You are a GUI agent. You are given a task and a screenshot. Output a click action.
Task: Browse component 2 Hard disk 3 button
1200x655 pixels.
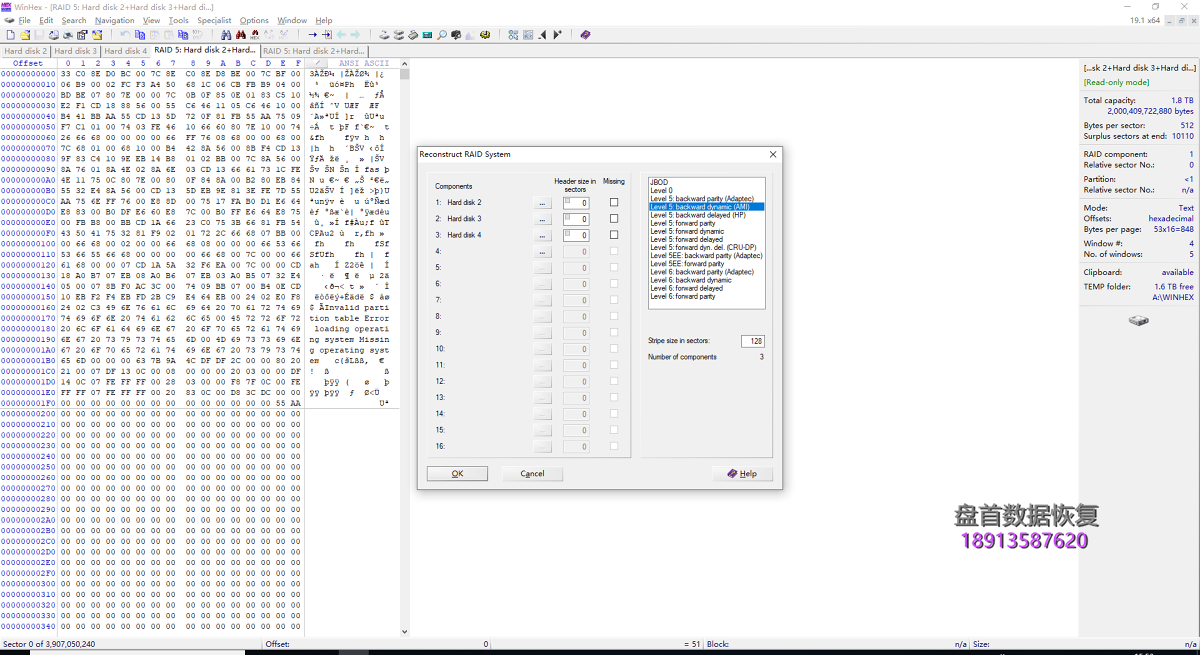click(543, 219)
